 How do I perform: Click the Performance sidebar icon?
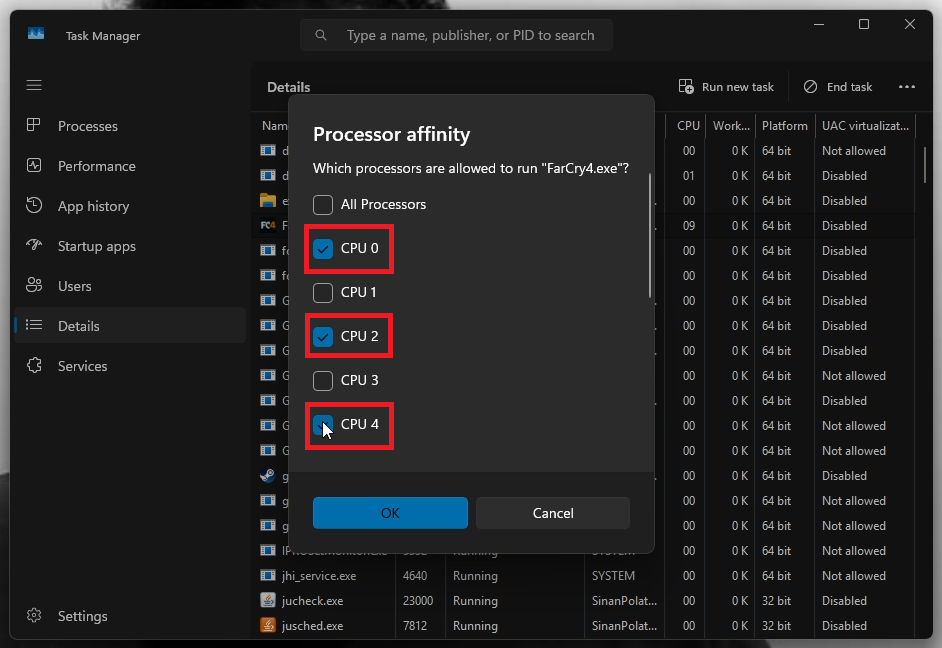(x=34, y=165)
